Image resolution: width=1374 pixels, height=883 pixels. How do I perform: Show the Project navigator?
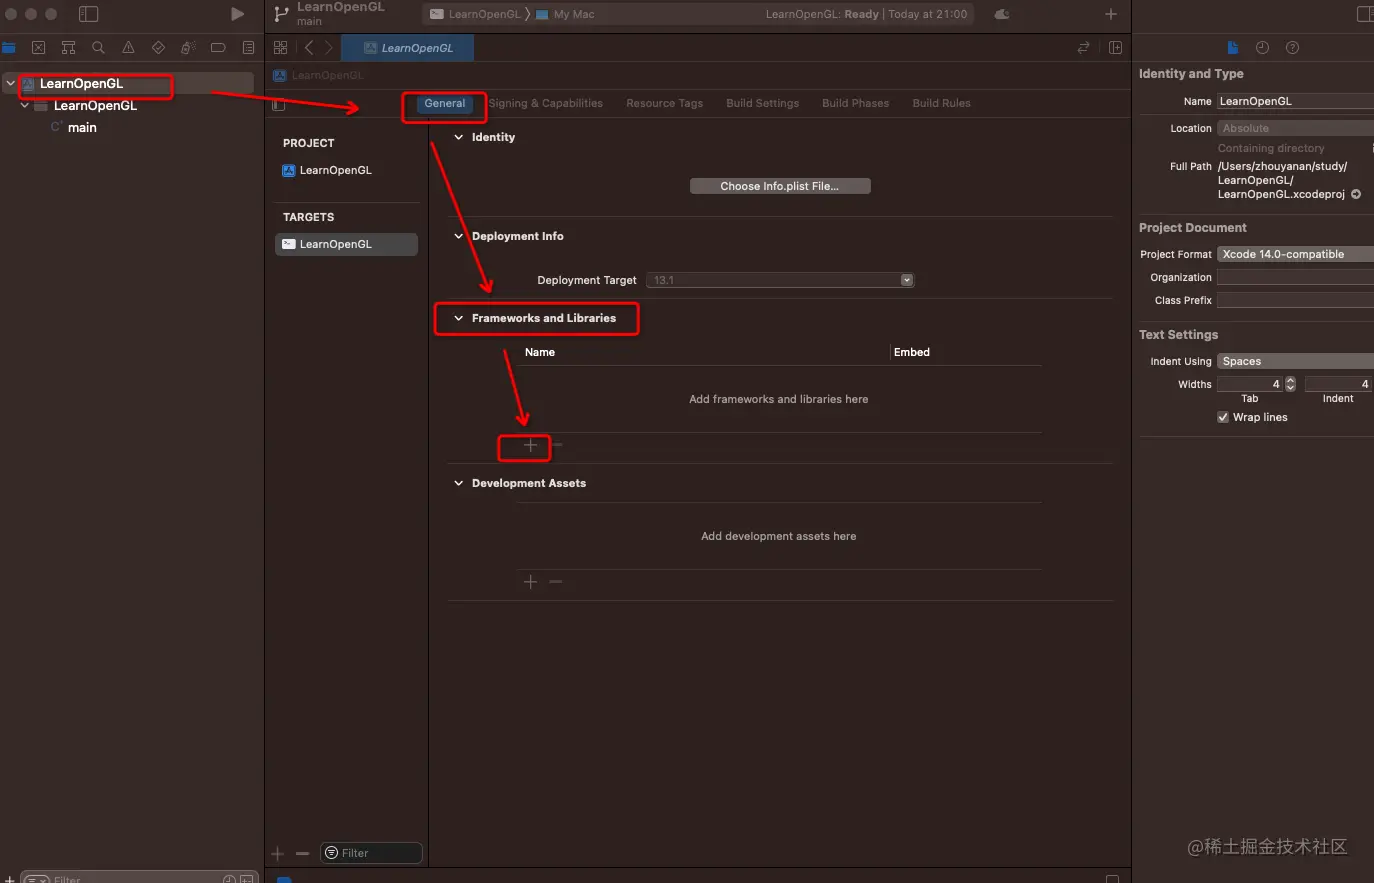[x=9, y=47]
